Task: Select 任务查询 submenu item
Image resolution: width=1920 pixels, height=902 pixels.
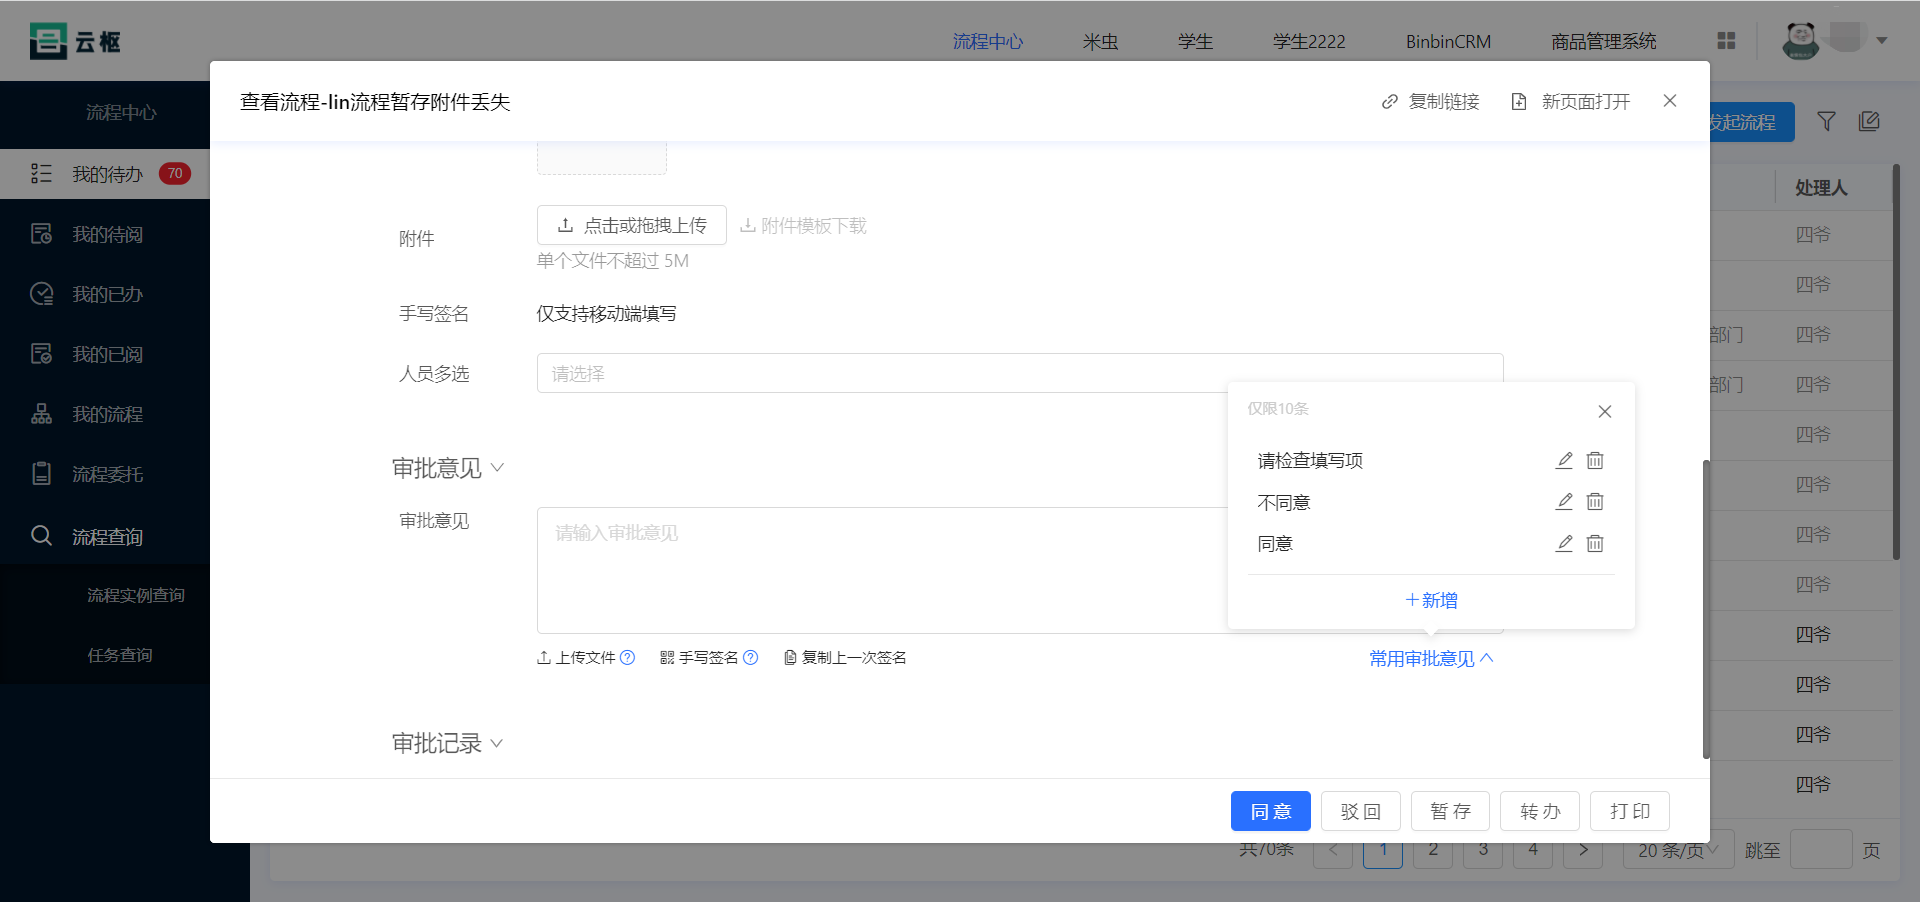Action: coord(120,655)
